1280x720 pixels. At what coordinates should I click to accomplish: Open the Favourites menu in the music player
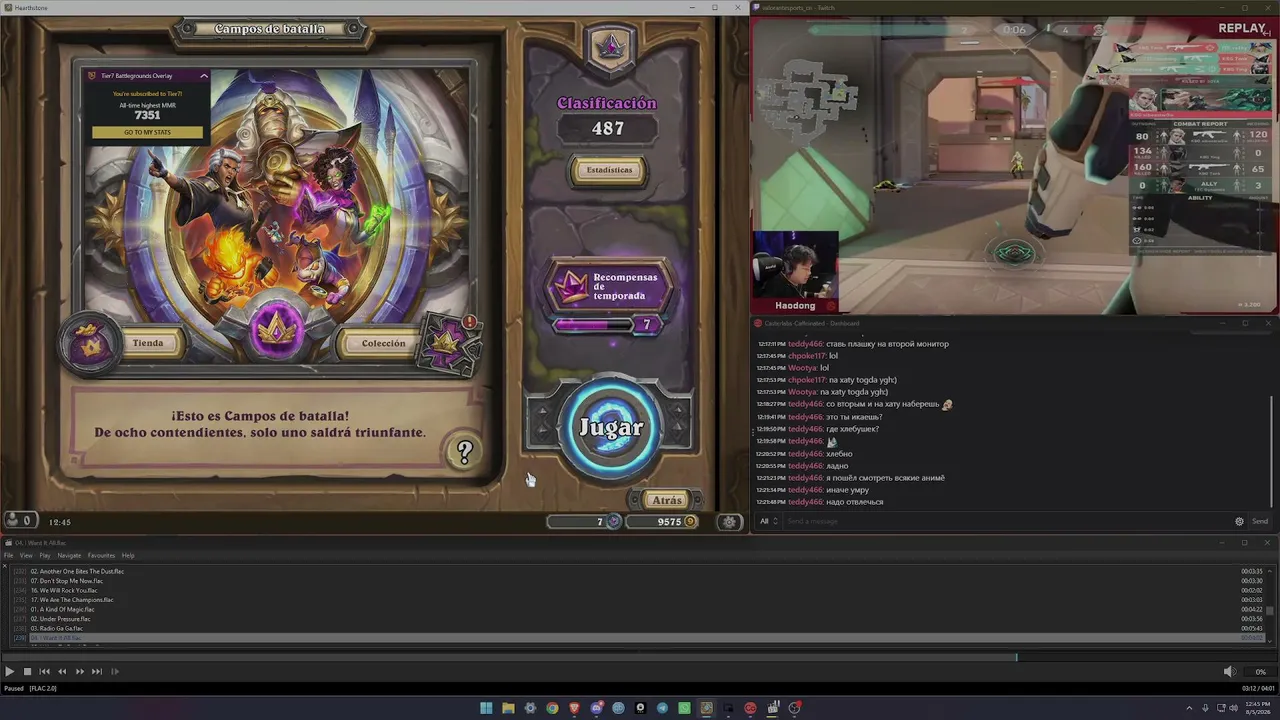click(101, 555)
